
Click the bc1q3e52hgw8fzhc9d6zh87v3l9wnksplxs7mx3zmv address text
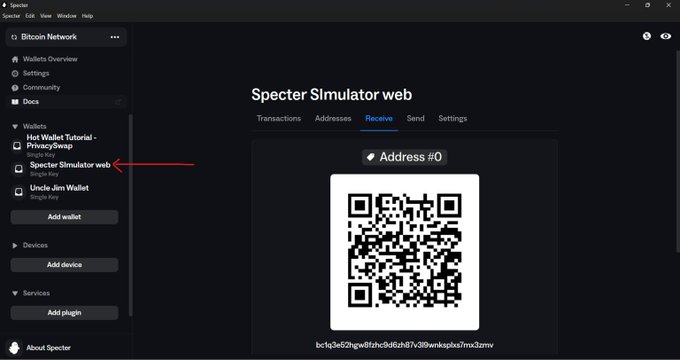pos(405,345)
